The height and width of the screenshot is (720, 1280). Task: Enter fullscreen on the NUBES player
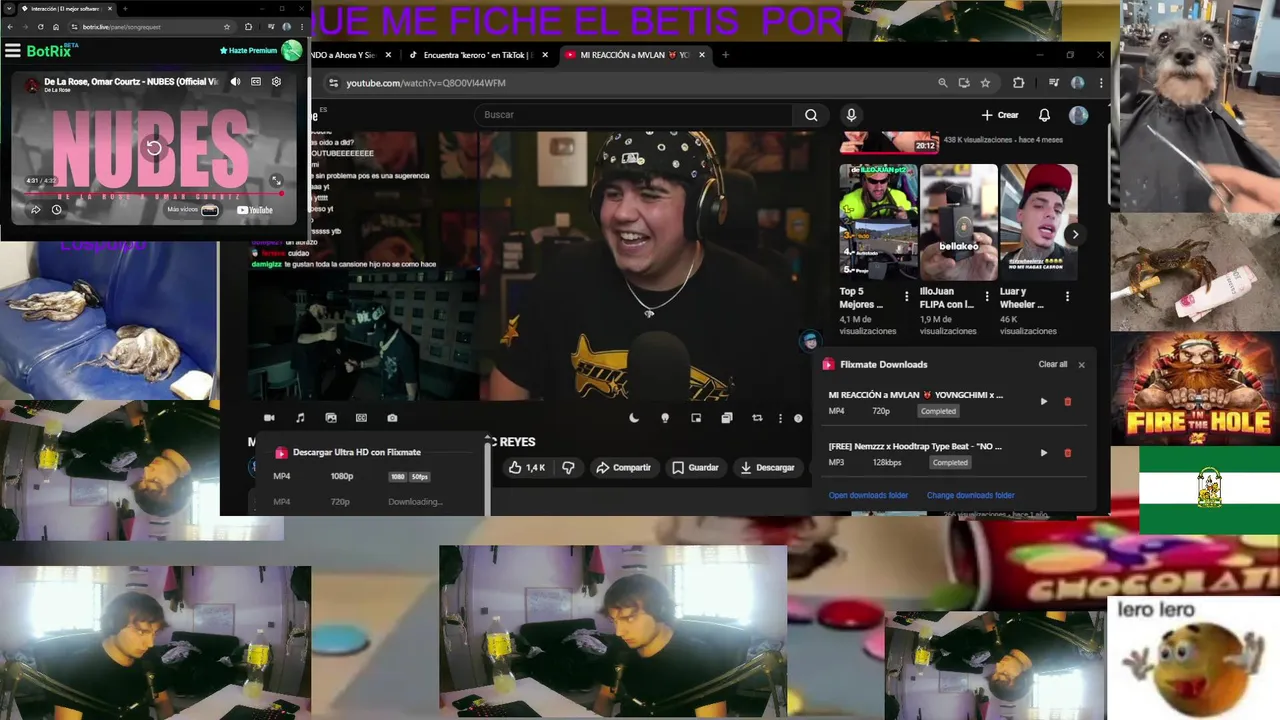[x=276, y=180]
